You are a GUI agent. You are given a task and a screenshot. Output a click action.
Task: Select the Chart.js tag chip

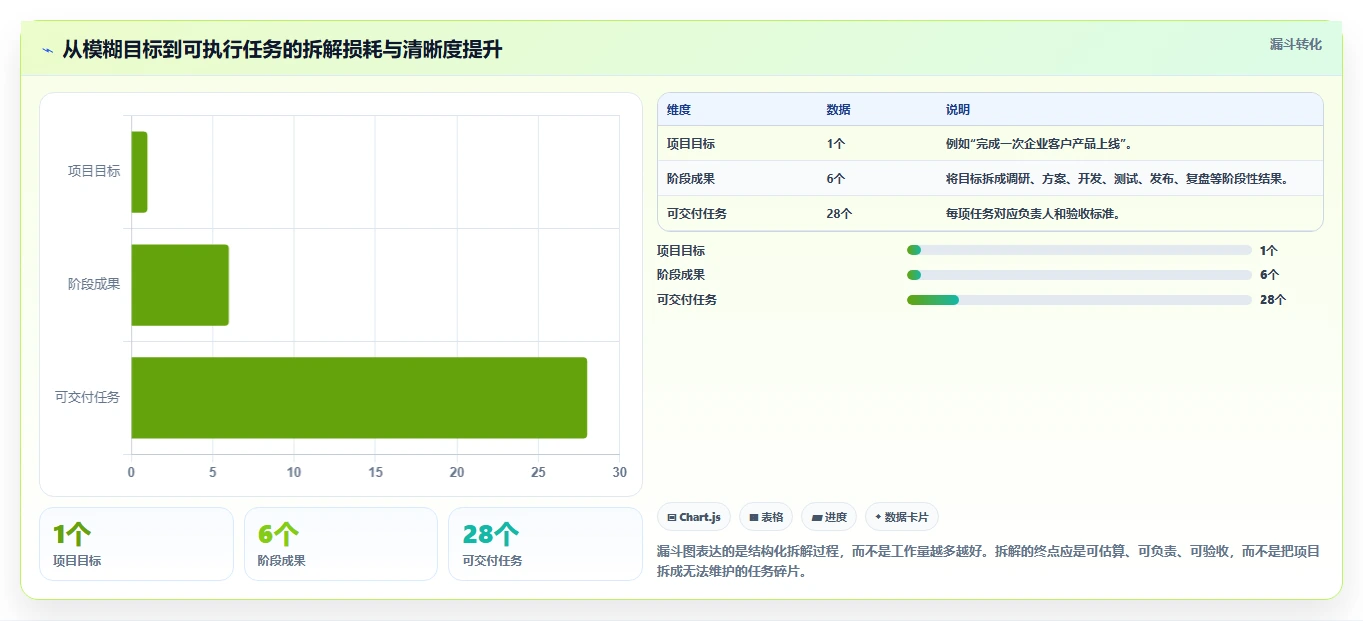(x=694, y=517)
